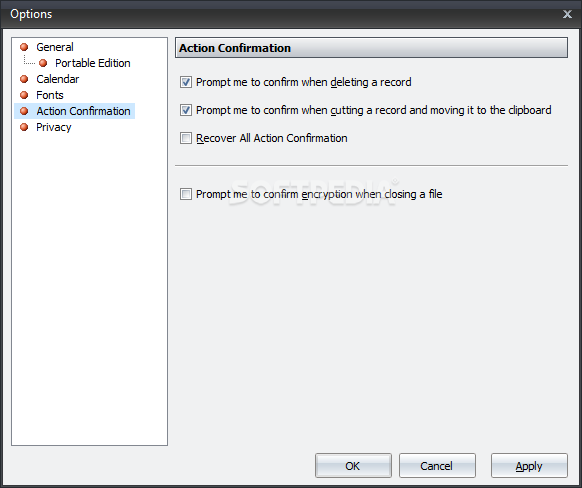582x488 pixels.
Task: Click the red bullet icon beside Calendar
Action: (x=24, y=79)
